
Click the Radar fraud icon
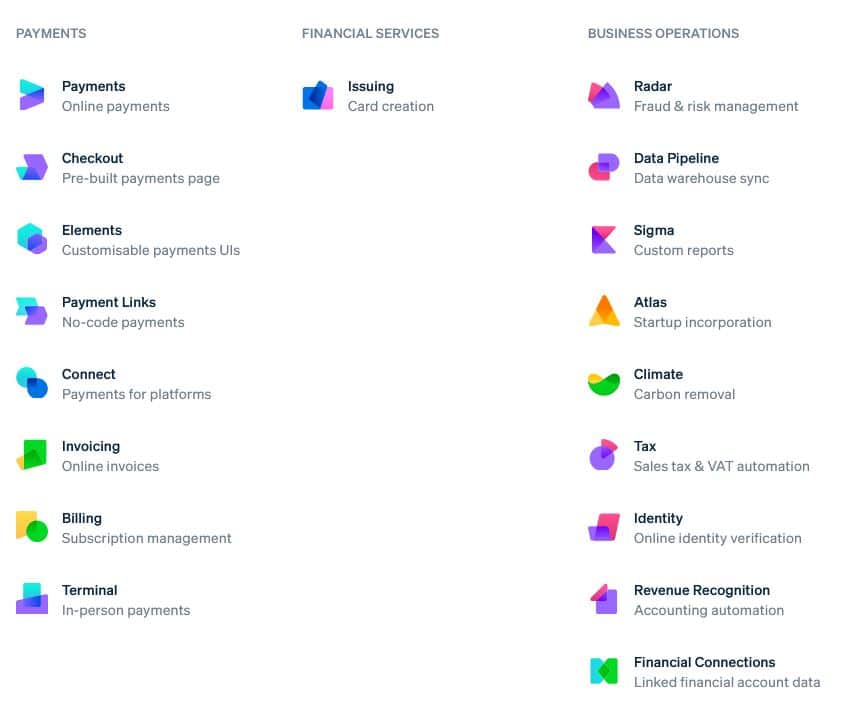coord(603,95)
